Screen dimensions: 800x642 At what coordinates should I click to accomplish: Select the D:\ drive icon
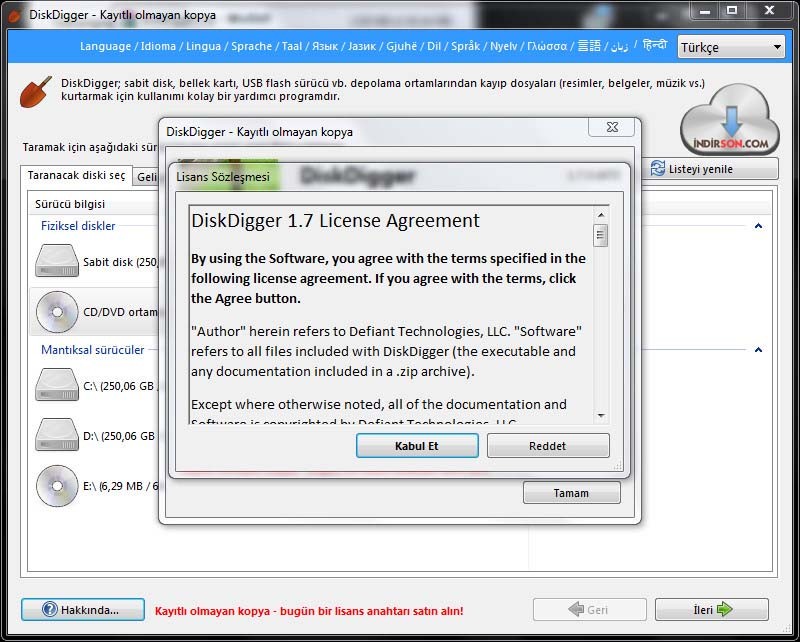point(57,435)
